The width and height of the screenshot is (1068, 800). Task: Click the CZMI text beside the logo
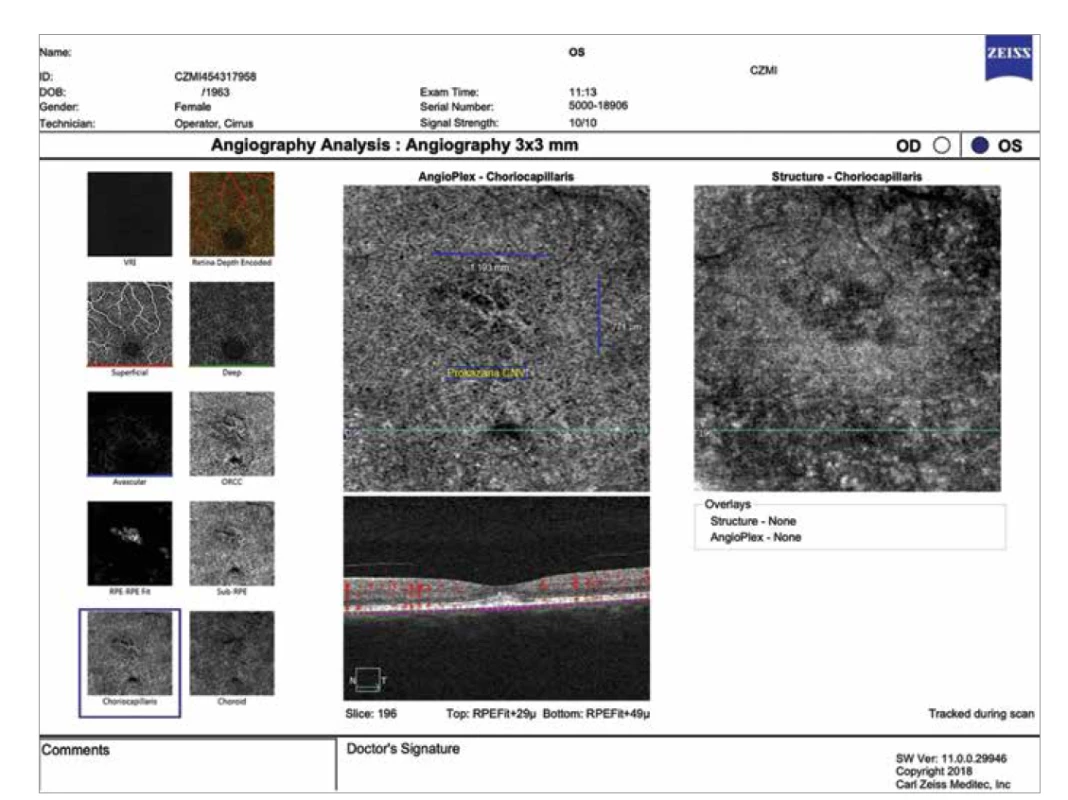[x=763, y=70]
